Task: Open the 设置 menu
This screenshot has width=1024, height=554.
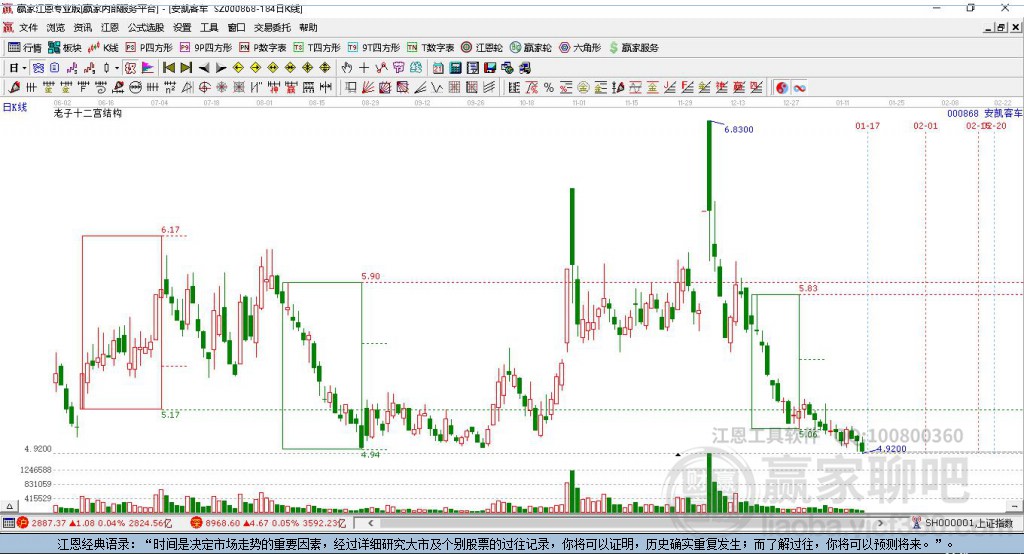Action: pyautogui.click(x=182, y=27)
